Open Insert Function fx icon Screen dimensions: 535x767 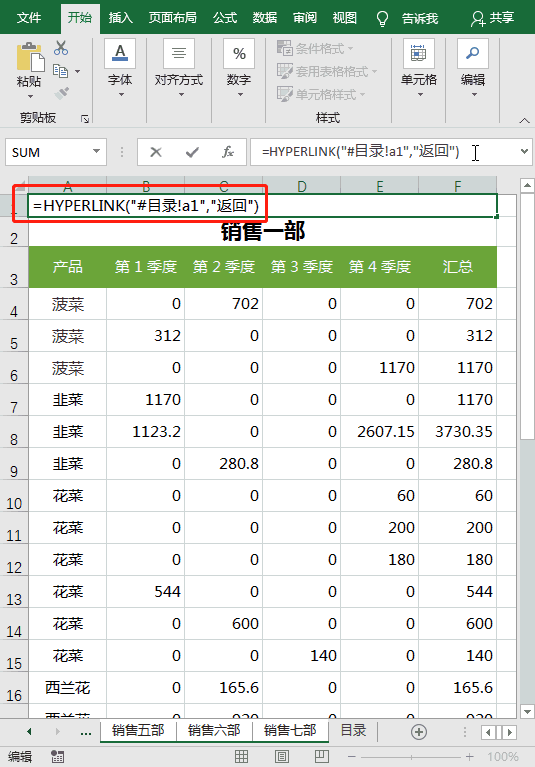pyautogui.click(x=228, y=152)
